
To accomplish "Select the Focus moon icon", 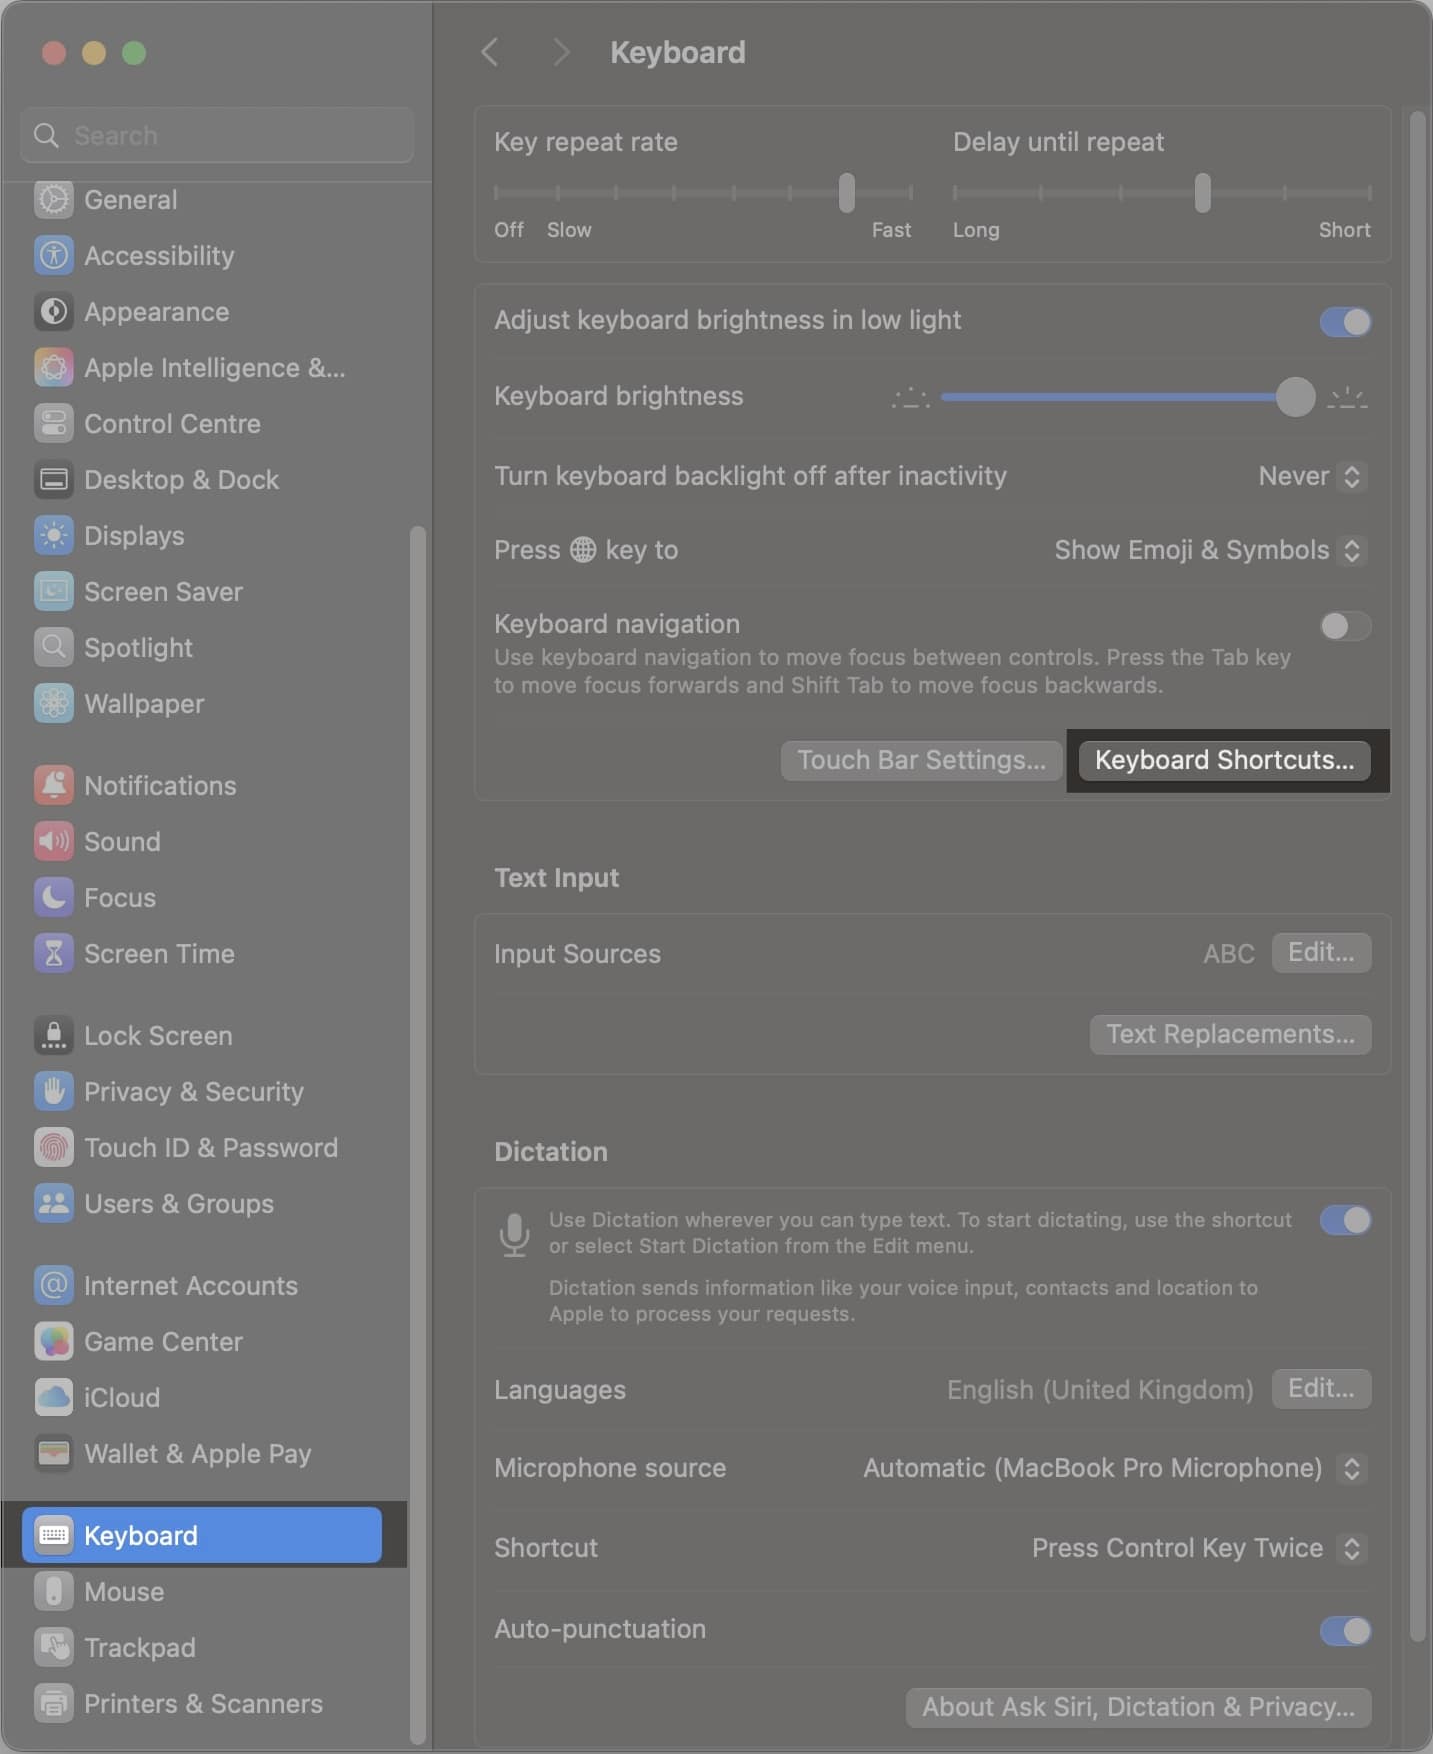I will point(54,898).
